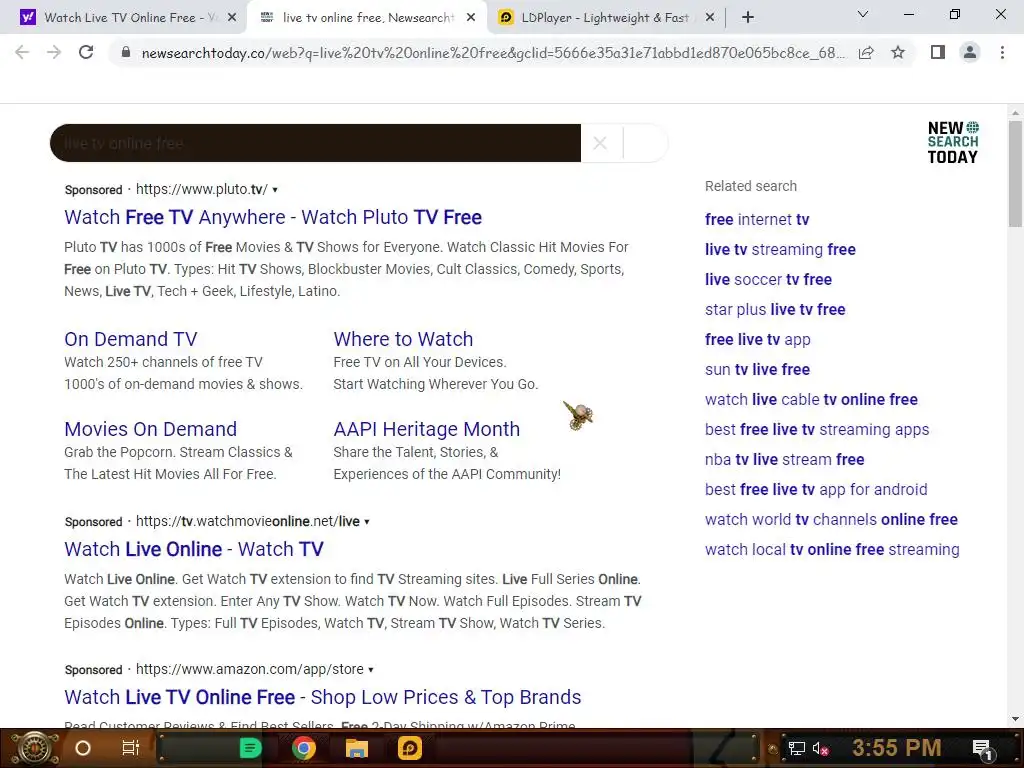Image resolution: width=1024 pixels, height=768 pixels.
Task: Toggle the Chrome side panel
Action: pyautogui.click(x=938, y=52)
